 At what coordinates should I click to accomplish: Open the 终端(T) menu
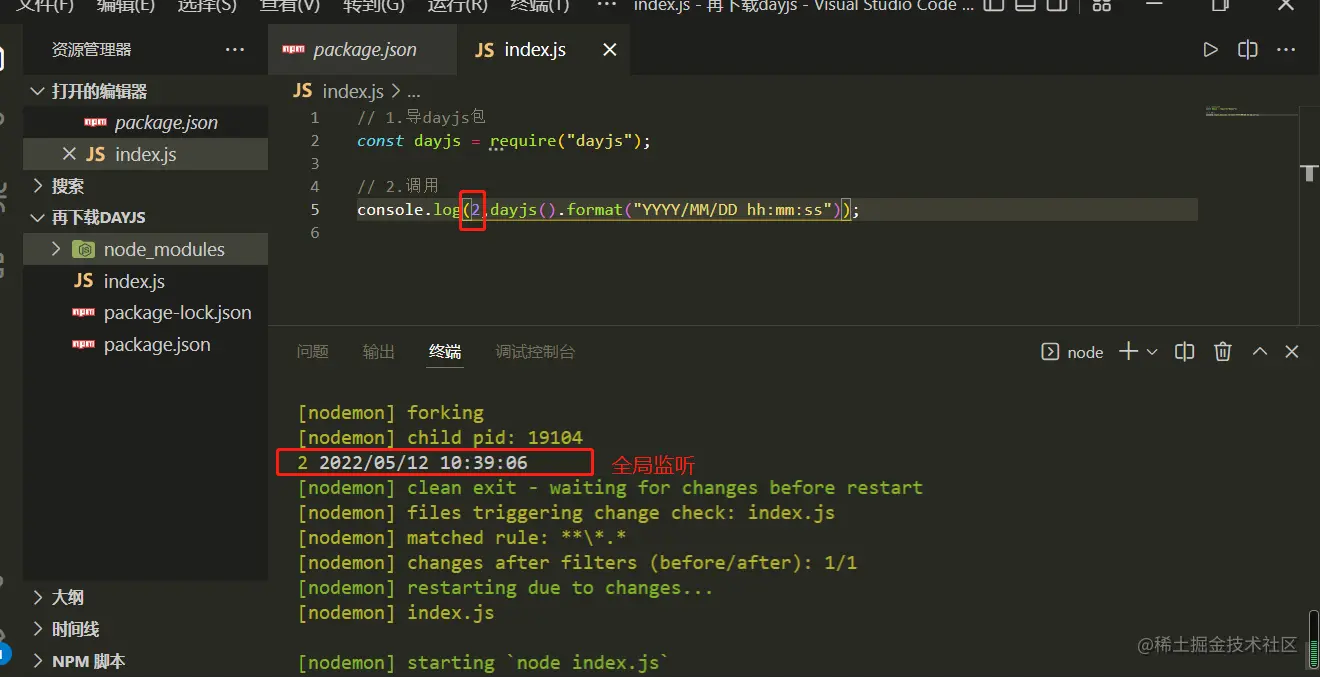(539, 5)
